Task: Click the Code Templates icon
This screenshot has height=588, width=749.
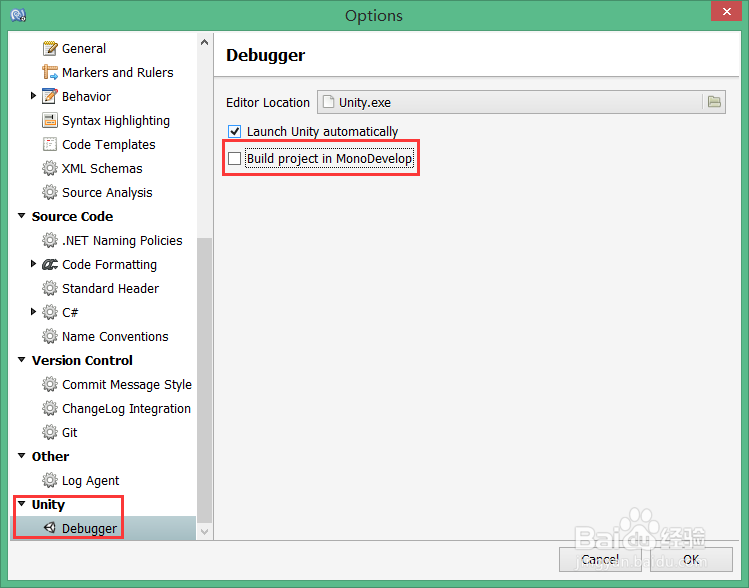Action: click(x=50, y=144)
